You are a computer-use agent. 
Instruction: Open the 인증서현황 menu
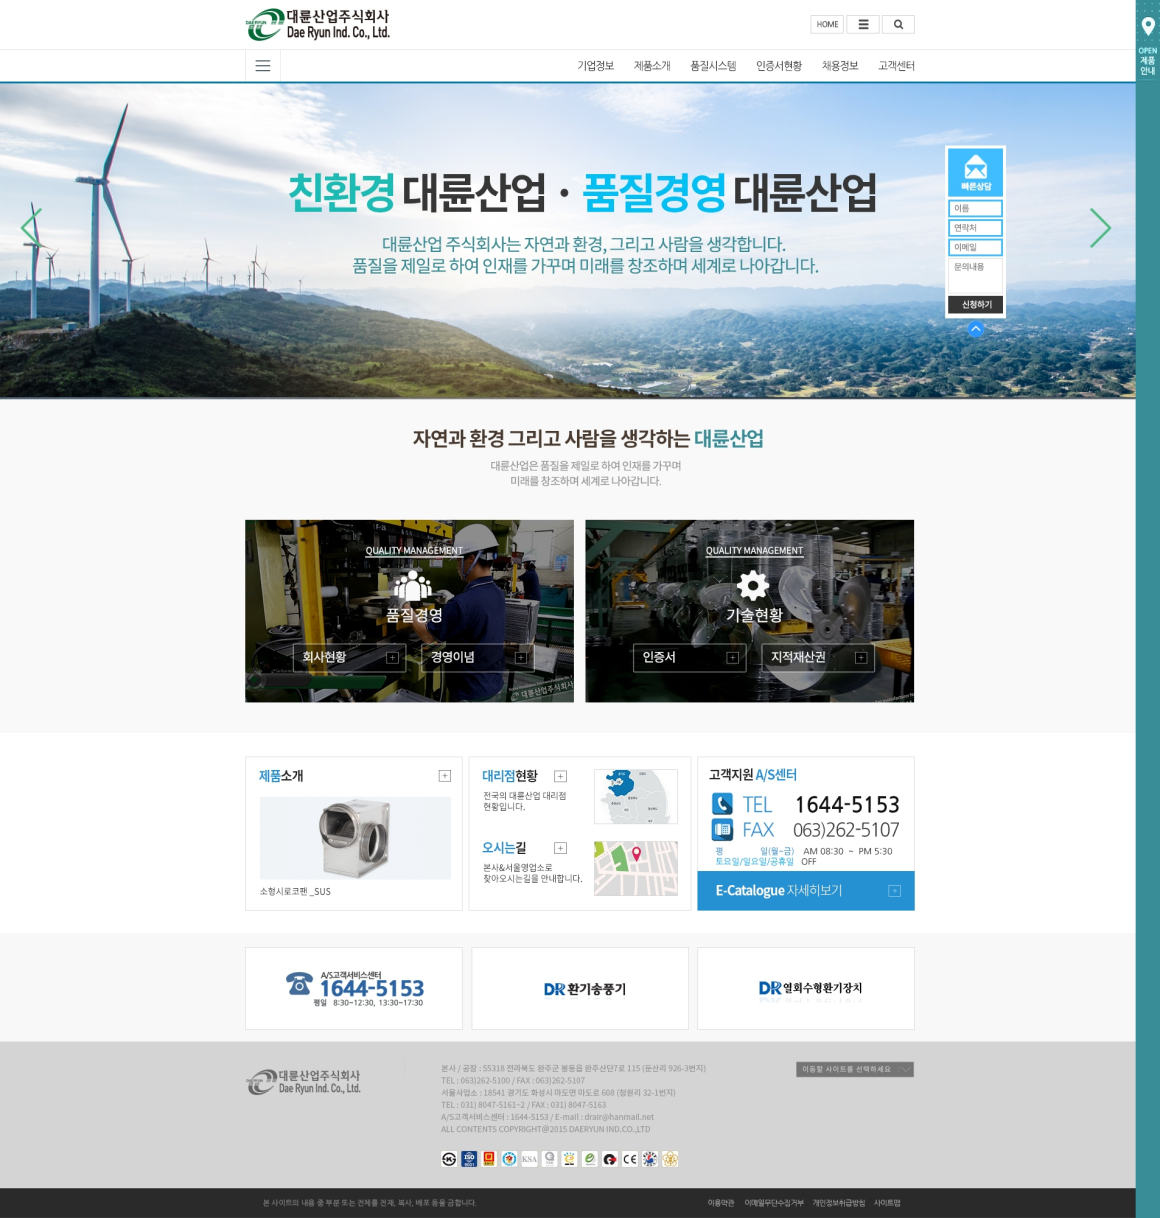779,66
